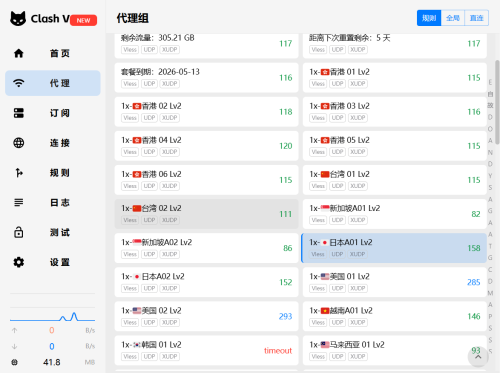Screen dimensions: 500x373
Task: Open Test via lock icon
Action: point(19,232)
